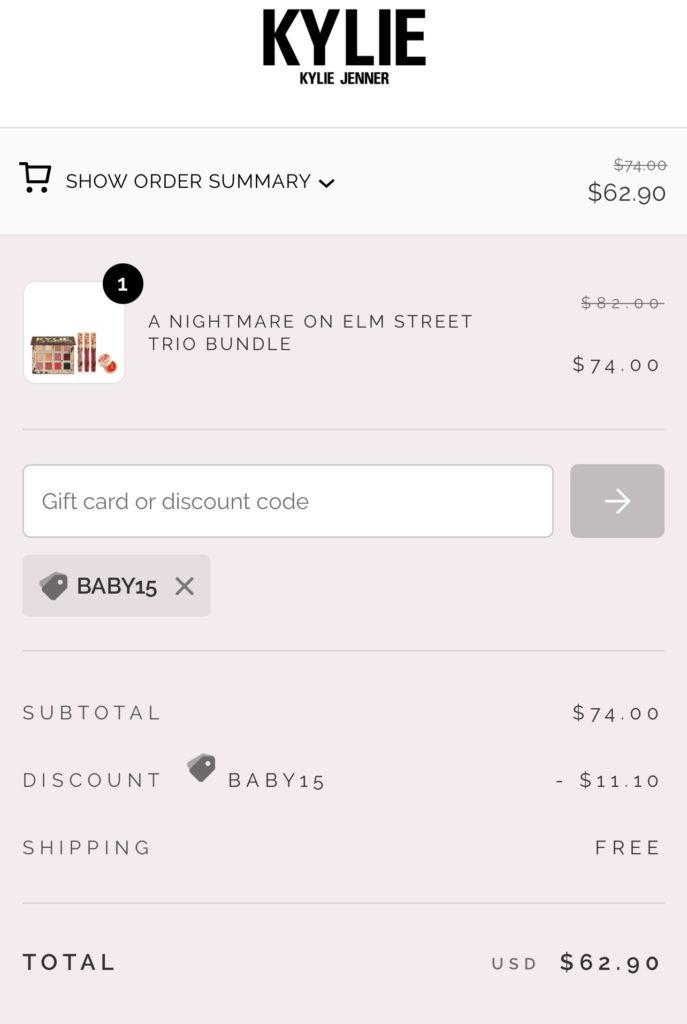This screenshot has width=687, height=1024.
Task: Expand the order summary chevron
Action: coord(326,183)
